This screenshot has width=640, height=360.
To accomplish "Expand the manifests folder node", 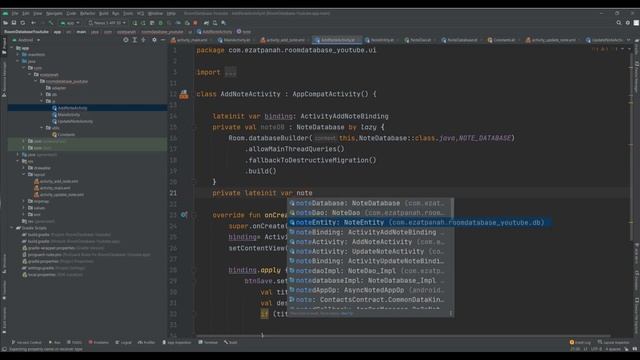I will [18, 54].
